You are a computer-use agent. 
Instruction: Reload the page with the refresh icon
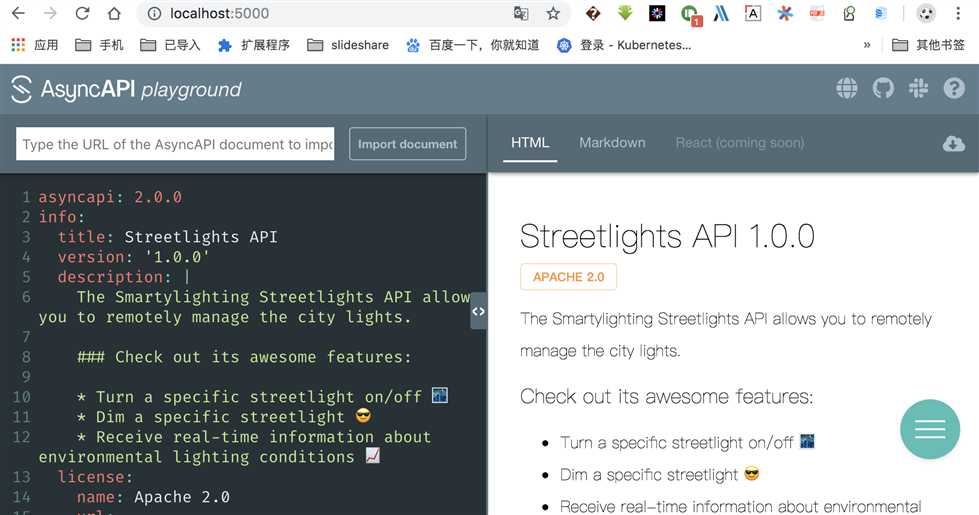[82, 13]
